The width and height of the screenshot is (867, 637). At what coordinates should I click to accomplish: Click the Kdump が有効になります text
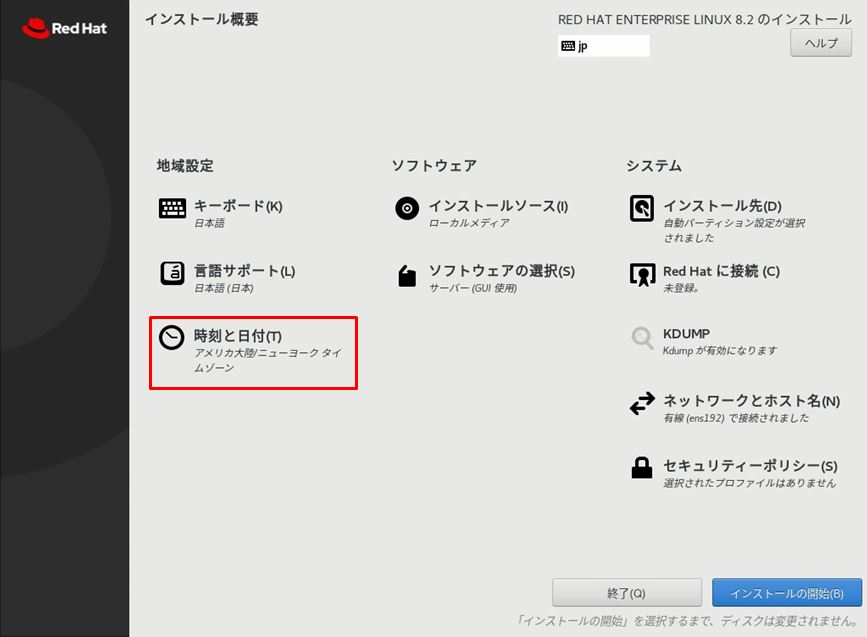pyautogui.click(x=719, y=351)
